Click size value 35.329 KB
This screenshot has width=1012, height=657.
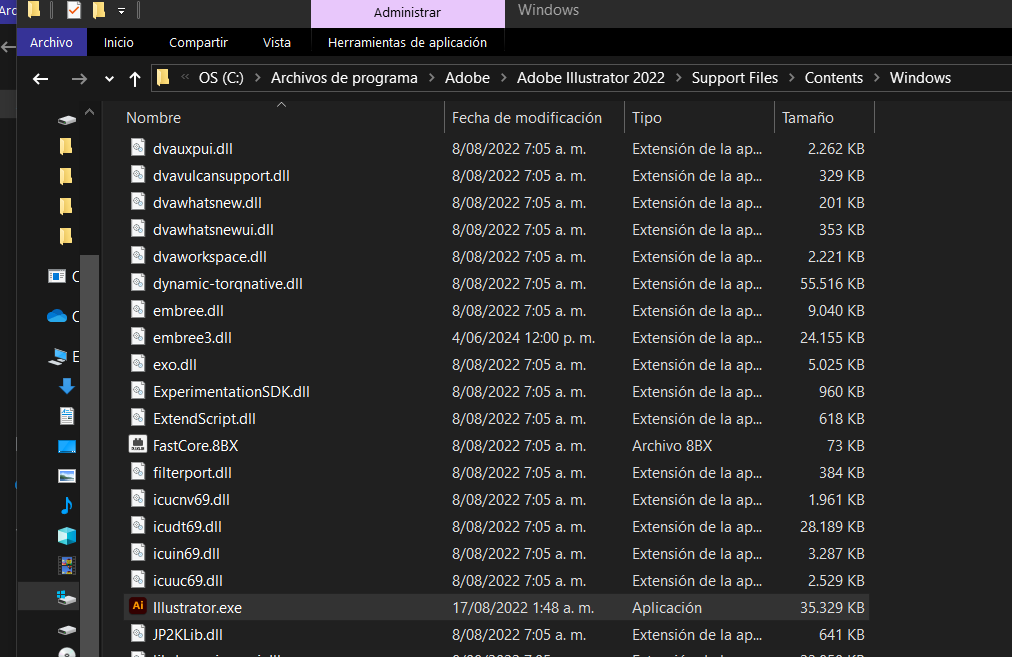(x=832, y=607)
